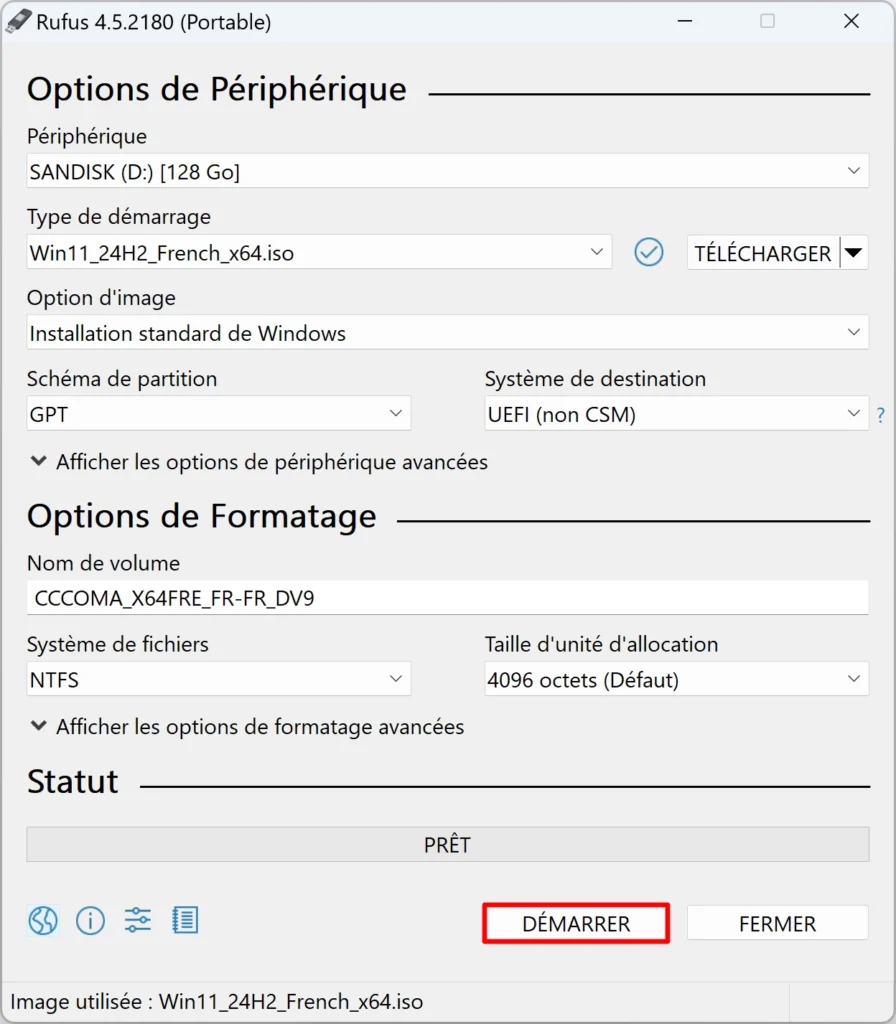Screen dimensions: 896x1024
Task: Open the application settings sliders icon
Action: 138,920
